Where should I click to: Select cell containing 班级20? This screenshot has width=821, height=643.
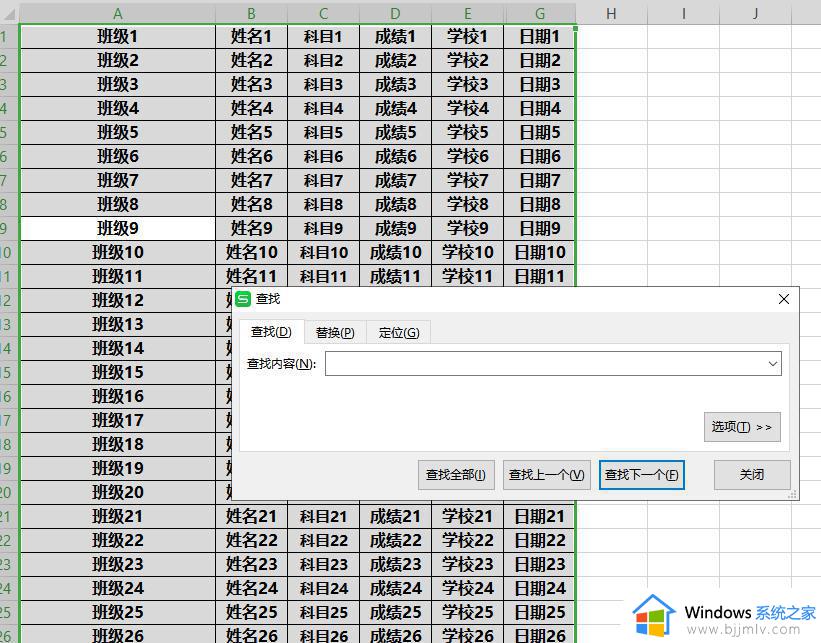click(x=118, y=492)
